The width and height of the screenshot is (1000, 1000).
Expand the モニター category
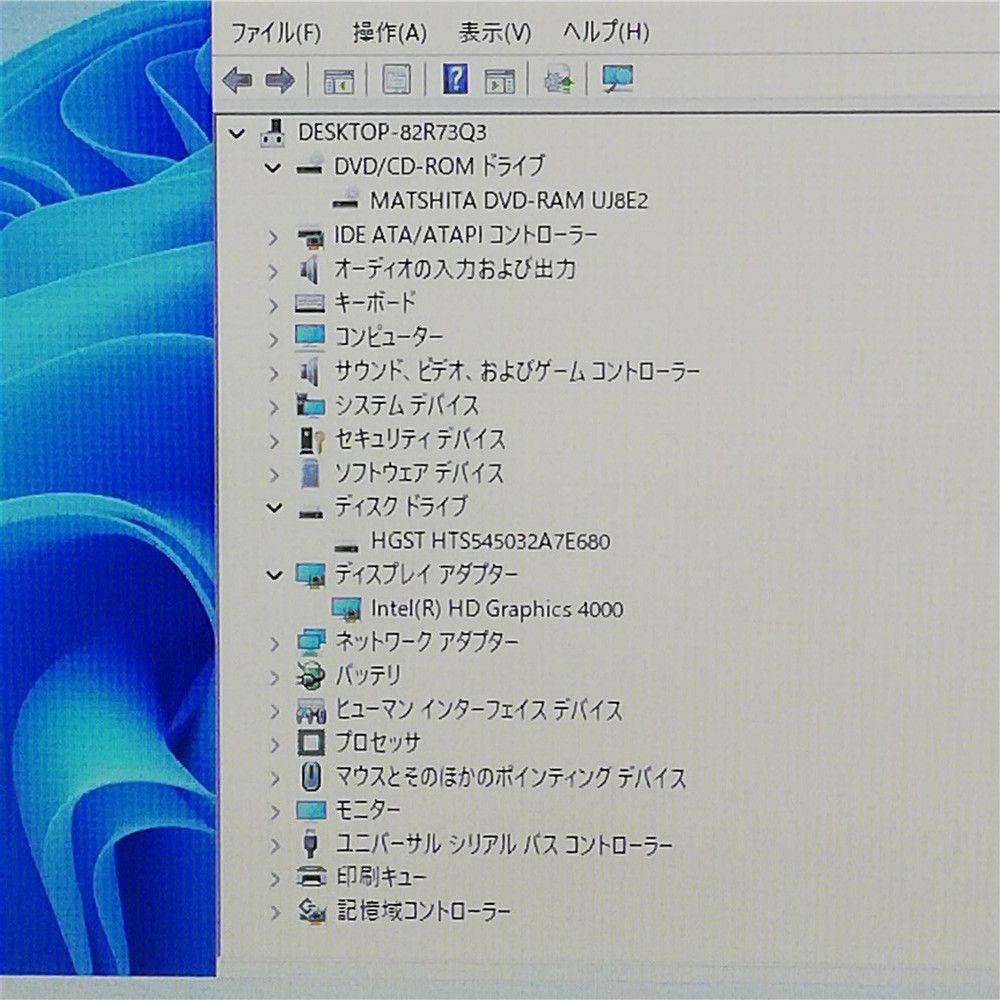(274, 812)
